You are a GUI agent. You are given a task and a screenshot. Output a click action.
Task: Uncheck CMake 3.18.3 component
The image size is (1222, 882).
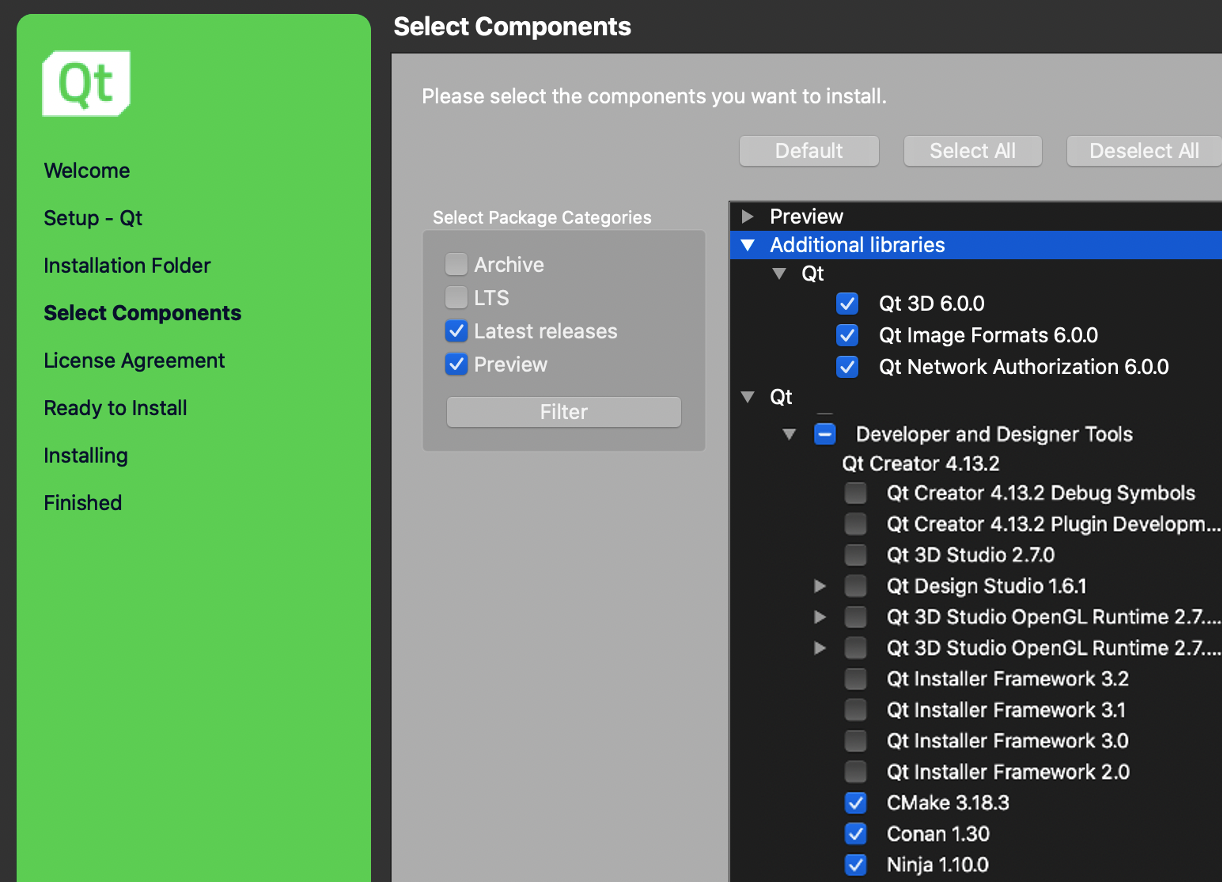856,803
